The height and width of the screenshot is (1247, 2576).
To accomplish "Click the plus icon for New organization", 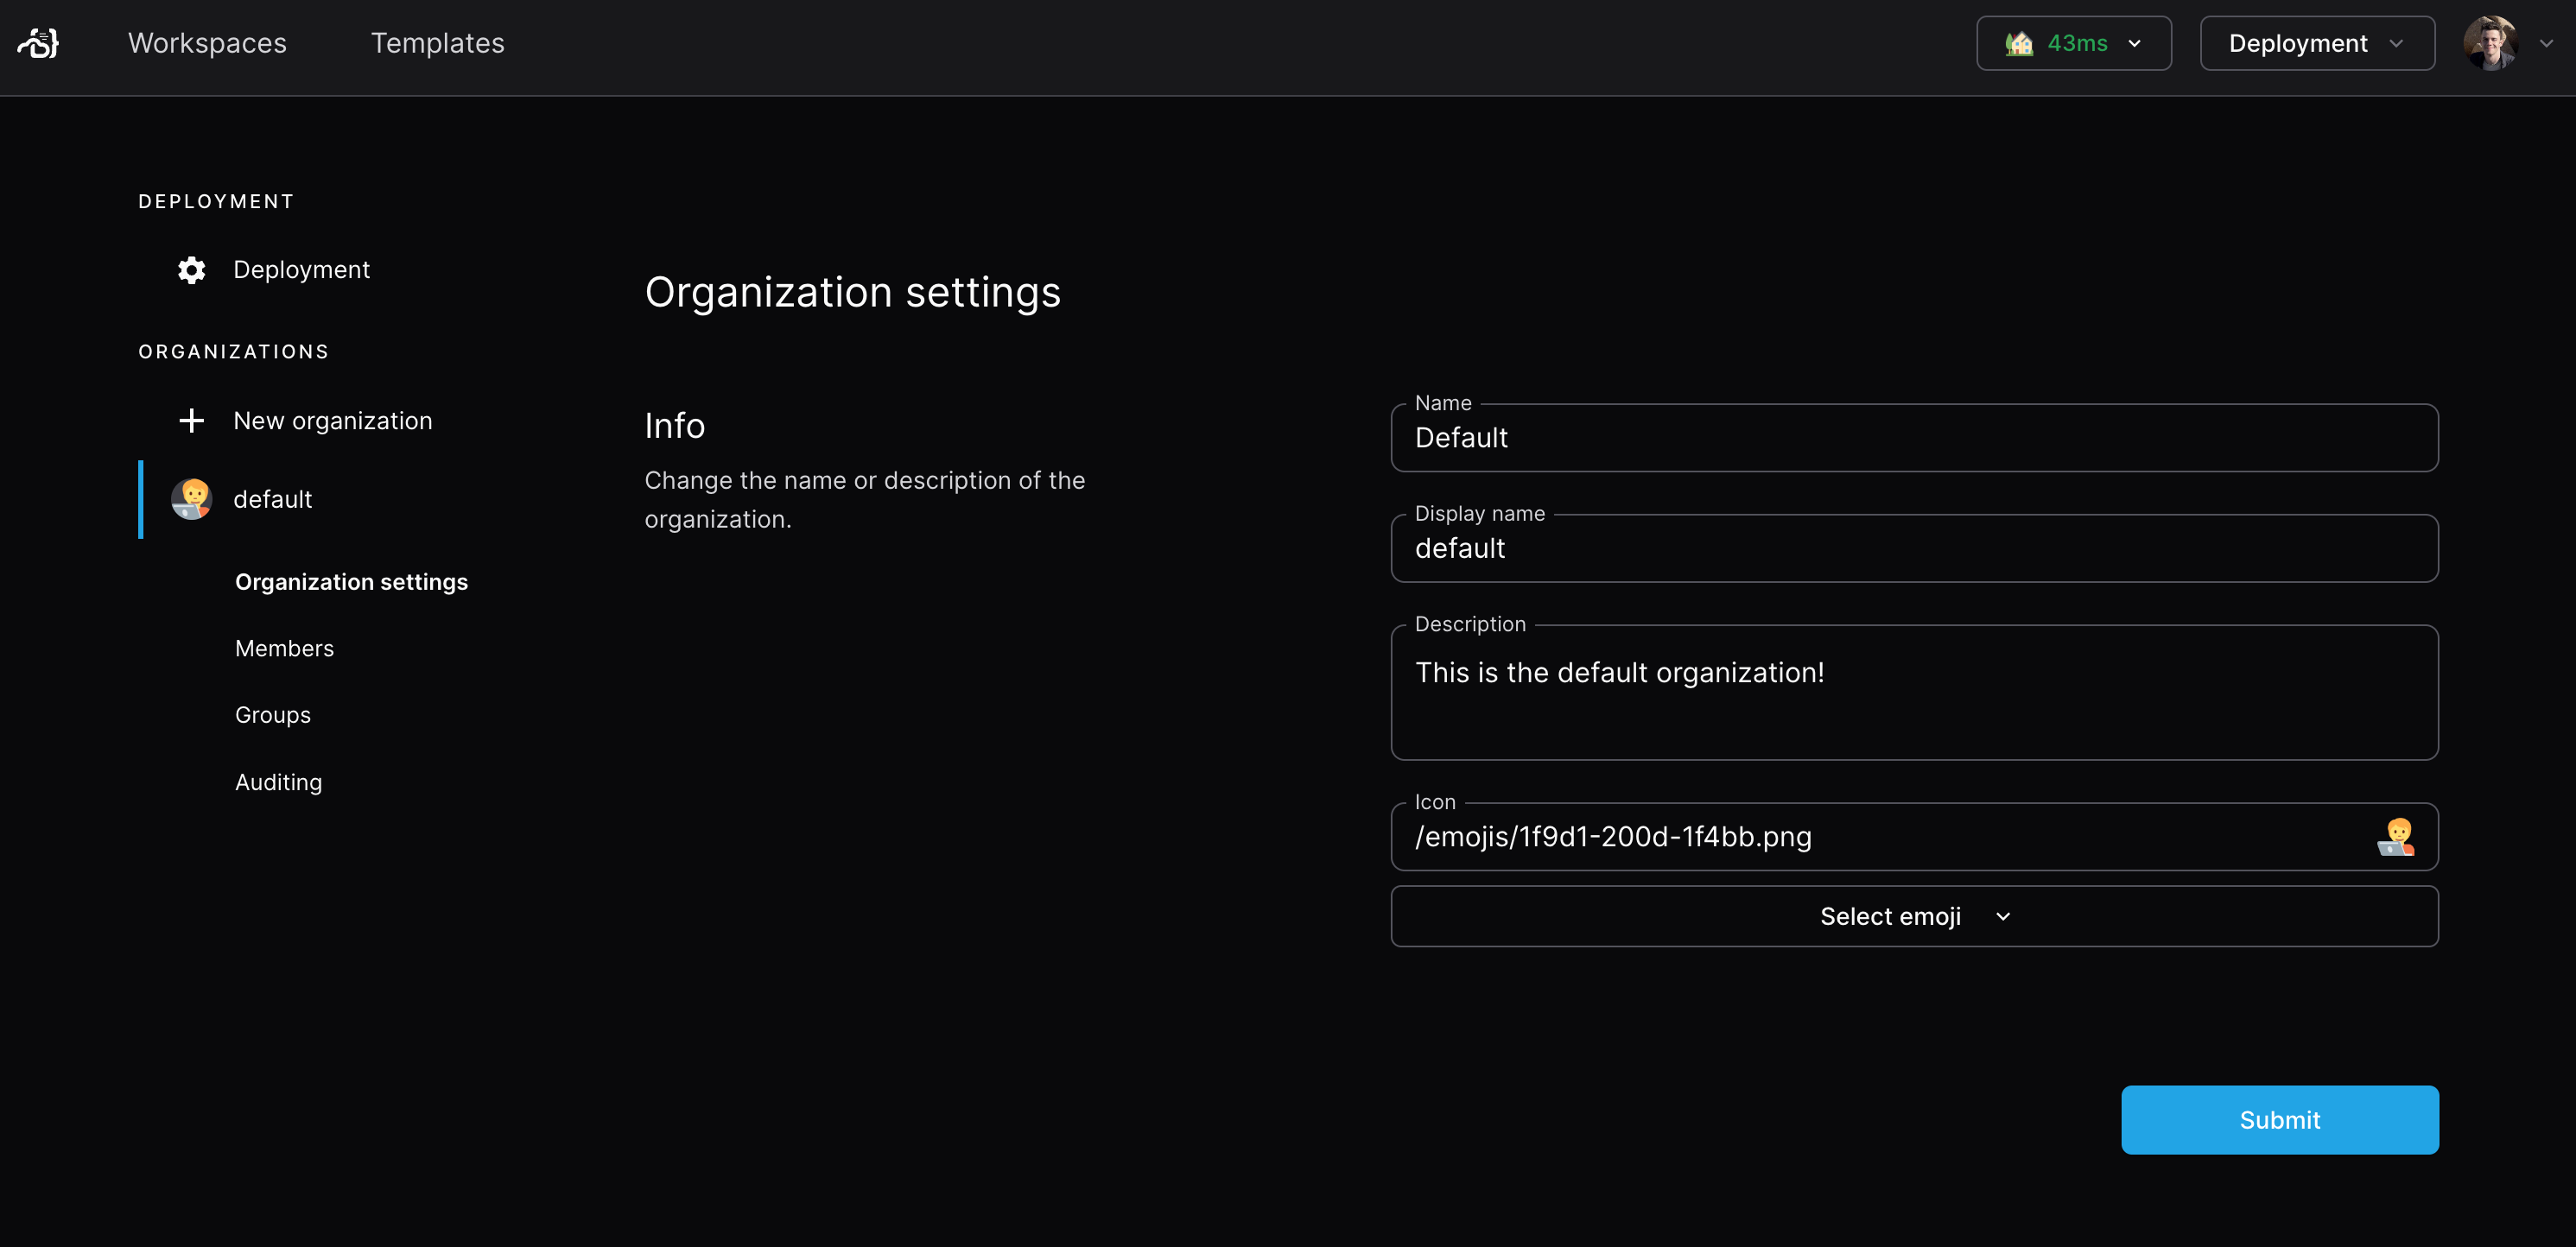I will click(191, 421).
